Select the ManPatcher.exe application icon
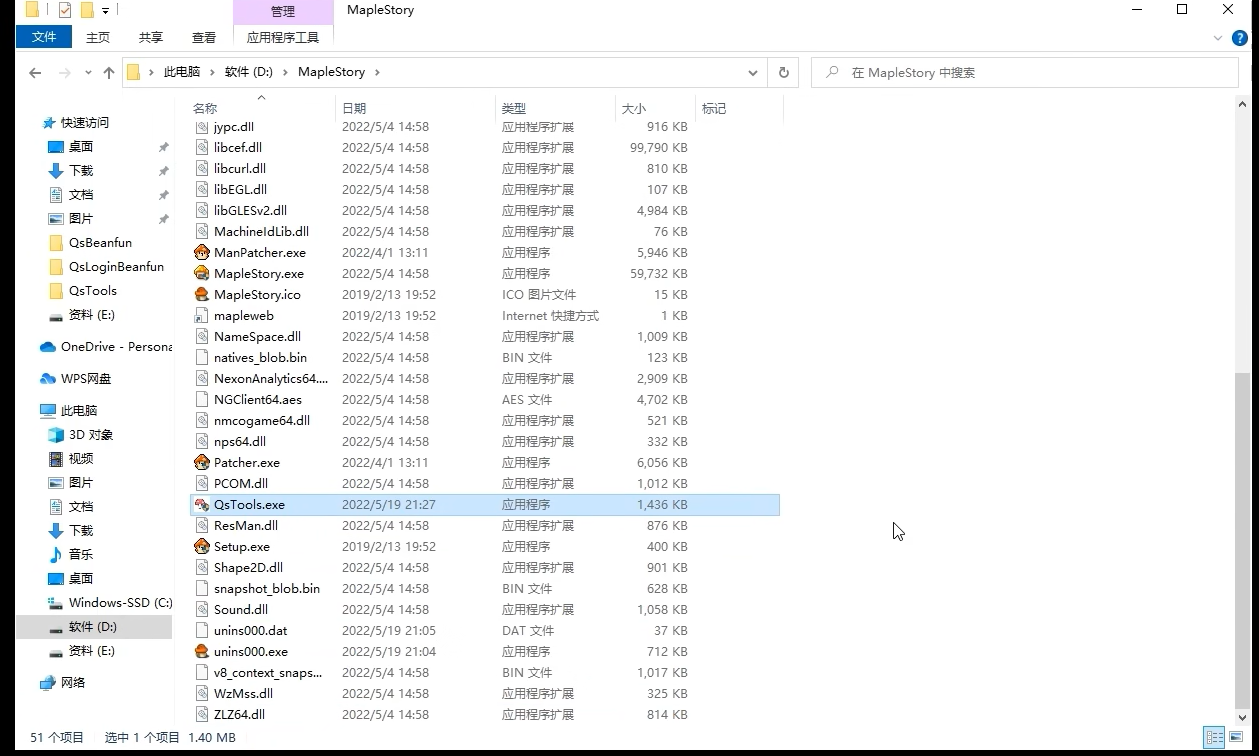 click(202, 253)
